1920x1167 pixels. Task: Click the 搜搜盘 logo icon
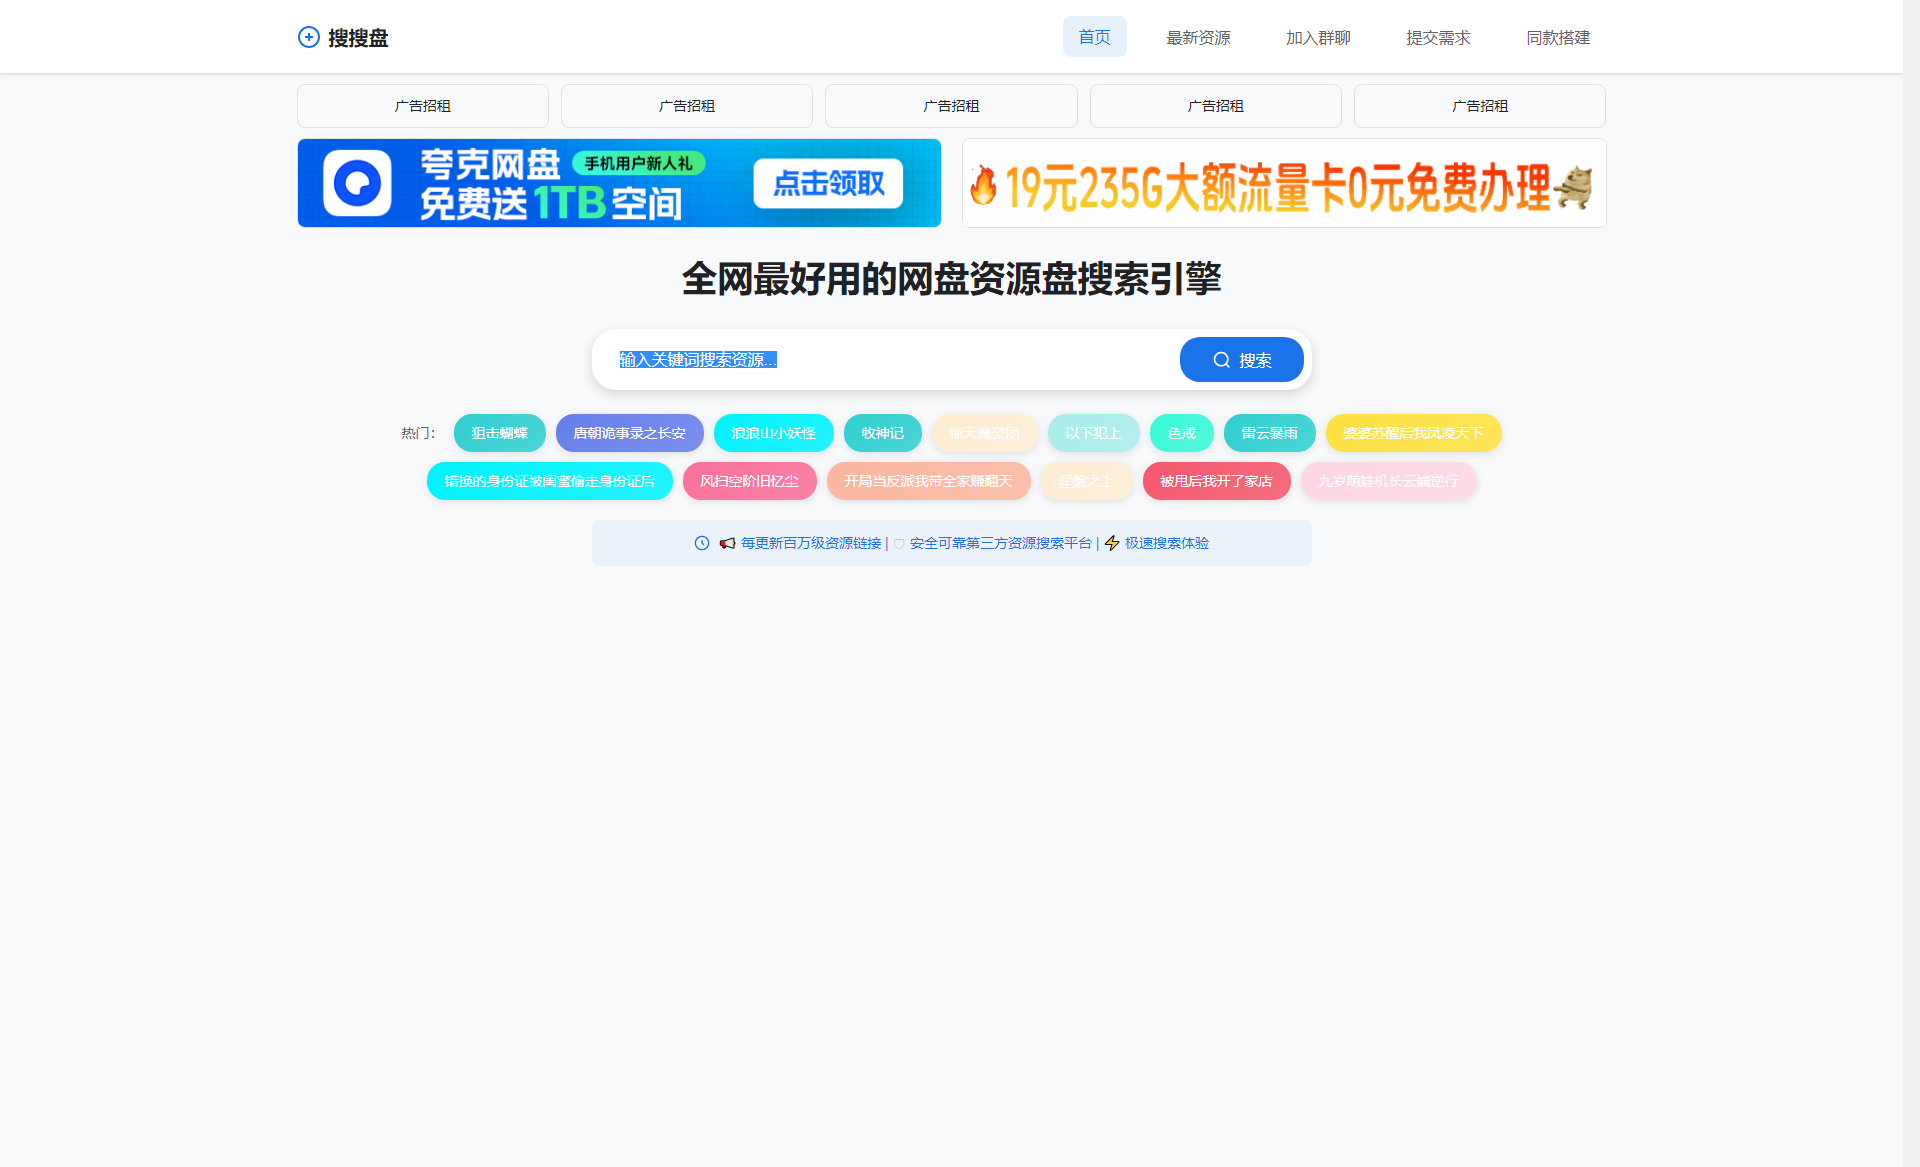click(308, 37)
